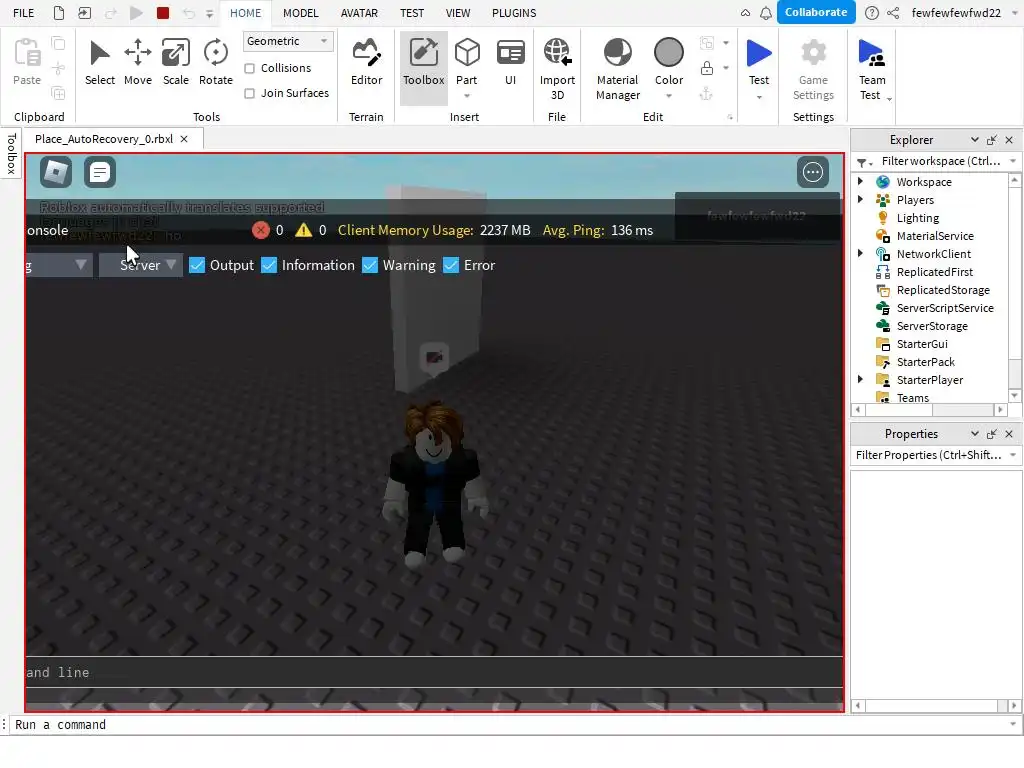This screenshot has width=1024, height=768.
Task: Open the Material Manager
Action: 618,69
